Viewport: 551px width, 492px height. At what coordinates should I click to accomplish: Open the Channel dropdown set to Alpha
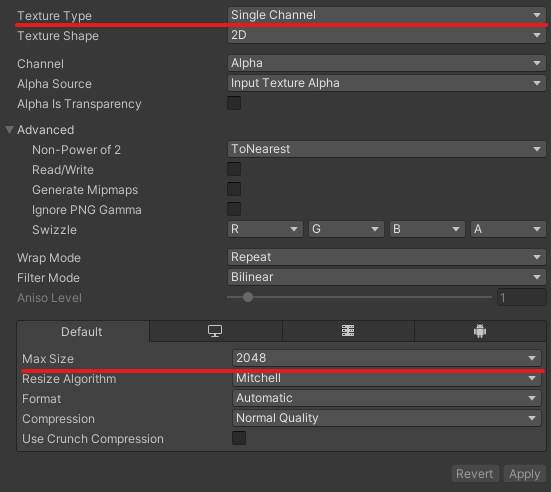coord(387,63)
